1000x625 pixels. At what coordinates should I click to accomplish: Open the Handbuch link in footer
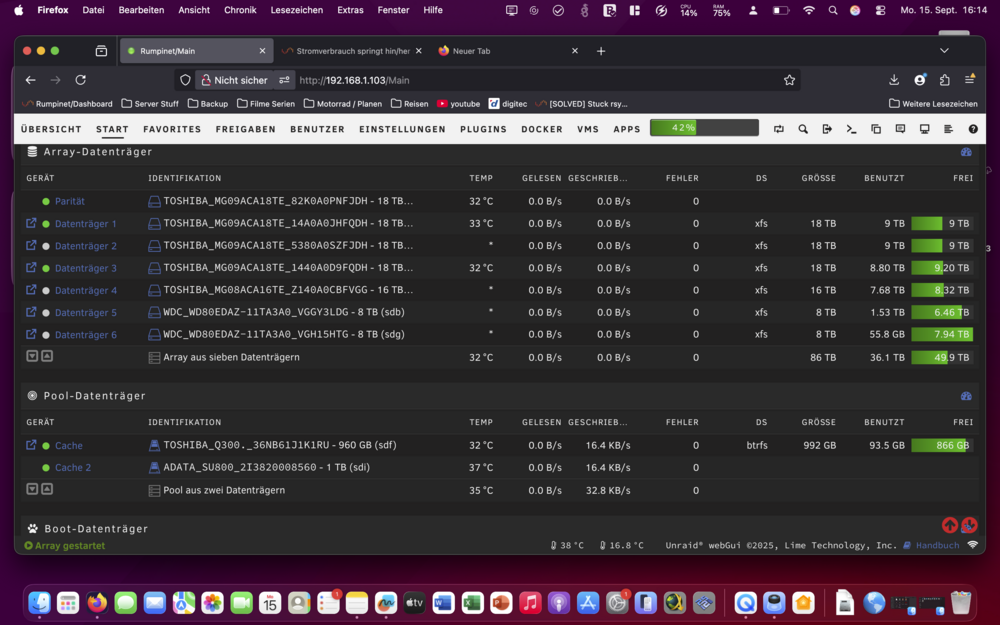pos(938,545)
